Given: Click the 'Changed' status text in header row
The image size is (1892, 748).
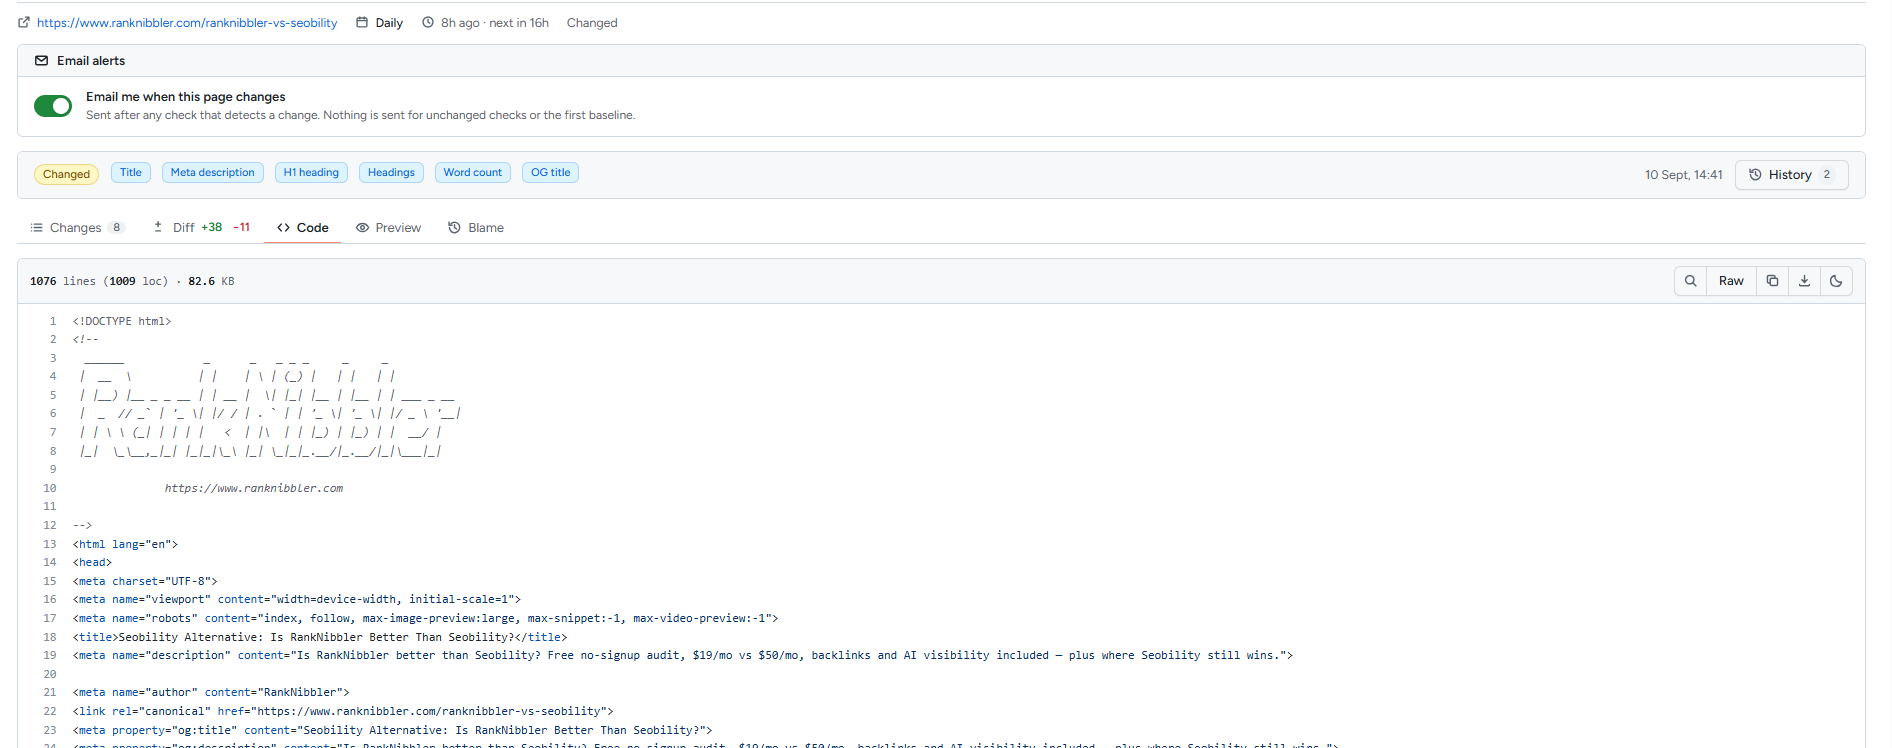Looking at the screenshot, I should coord(592,23).
